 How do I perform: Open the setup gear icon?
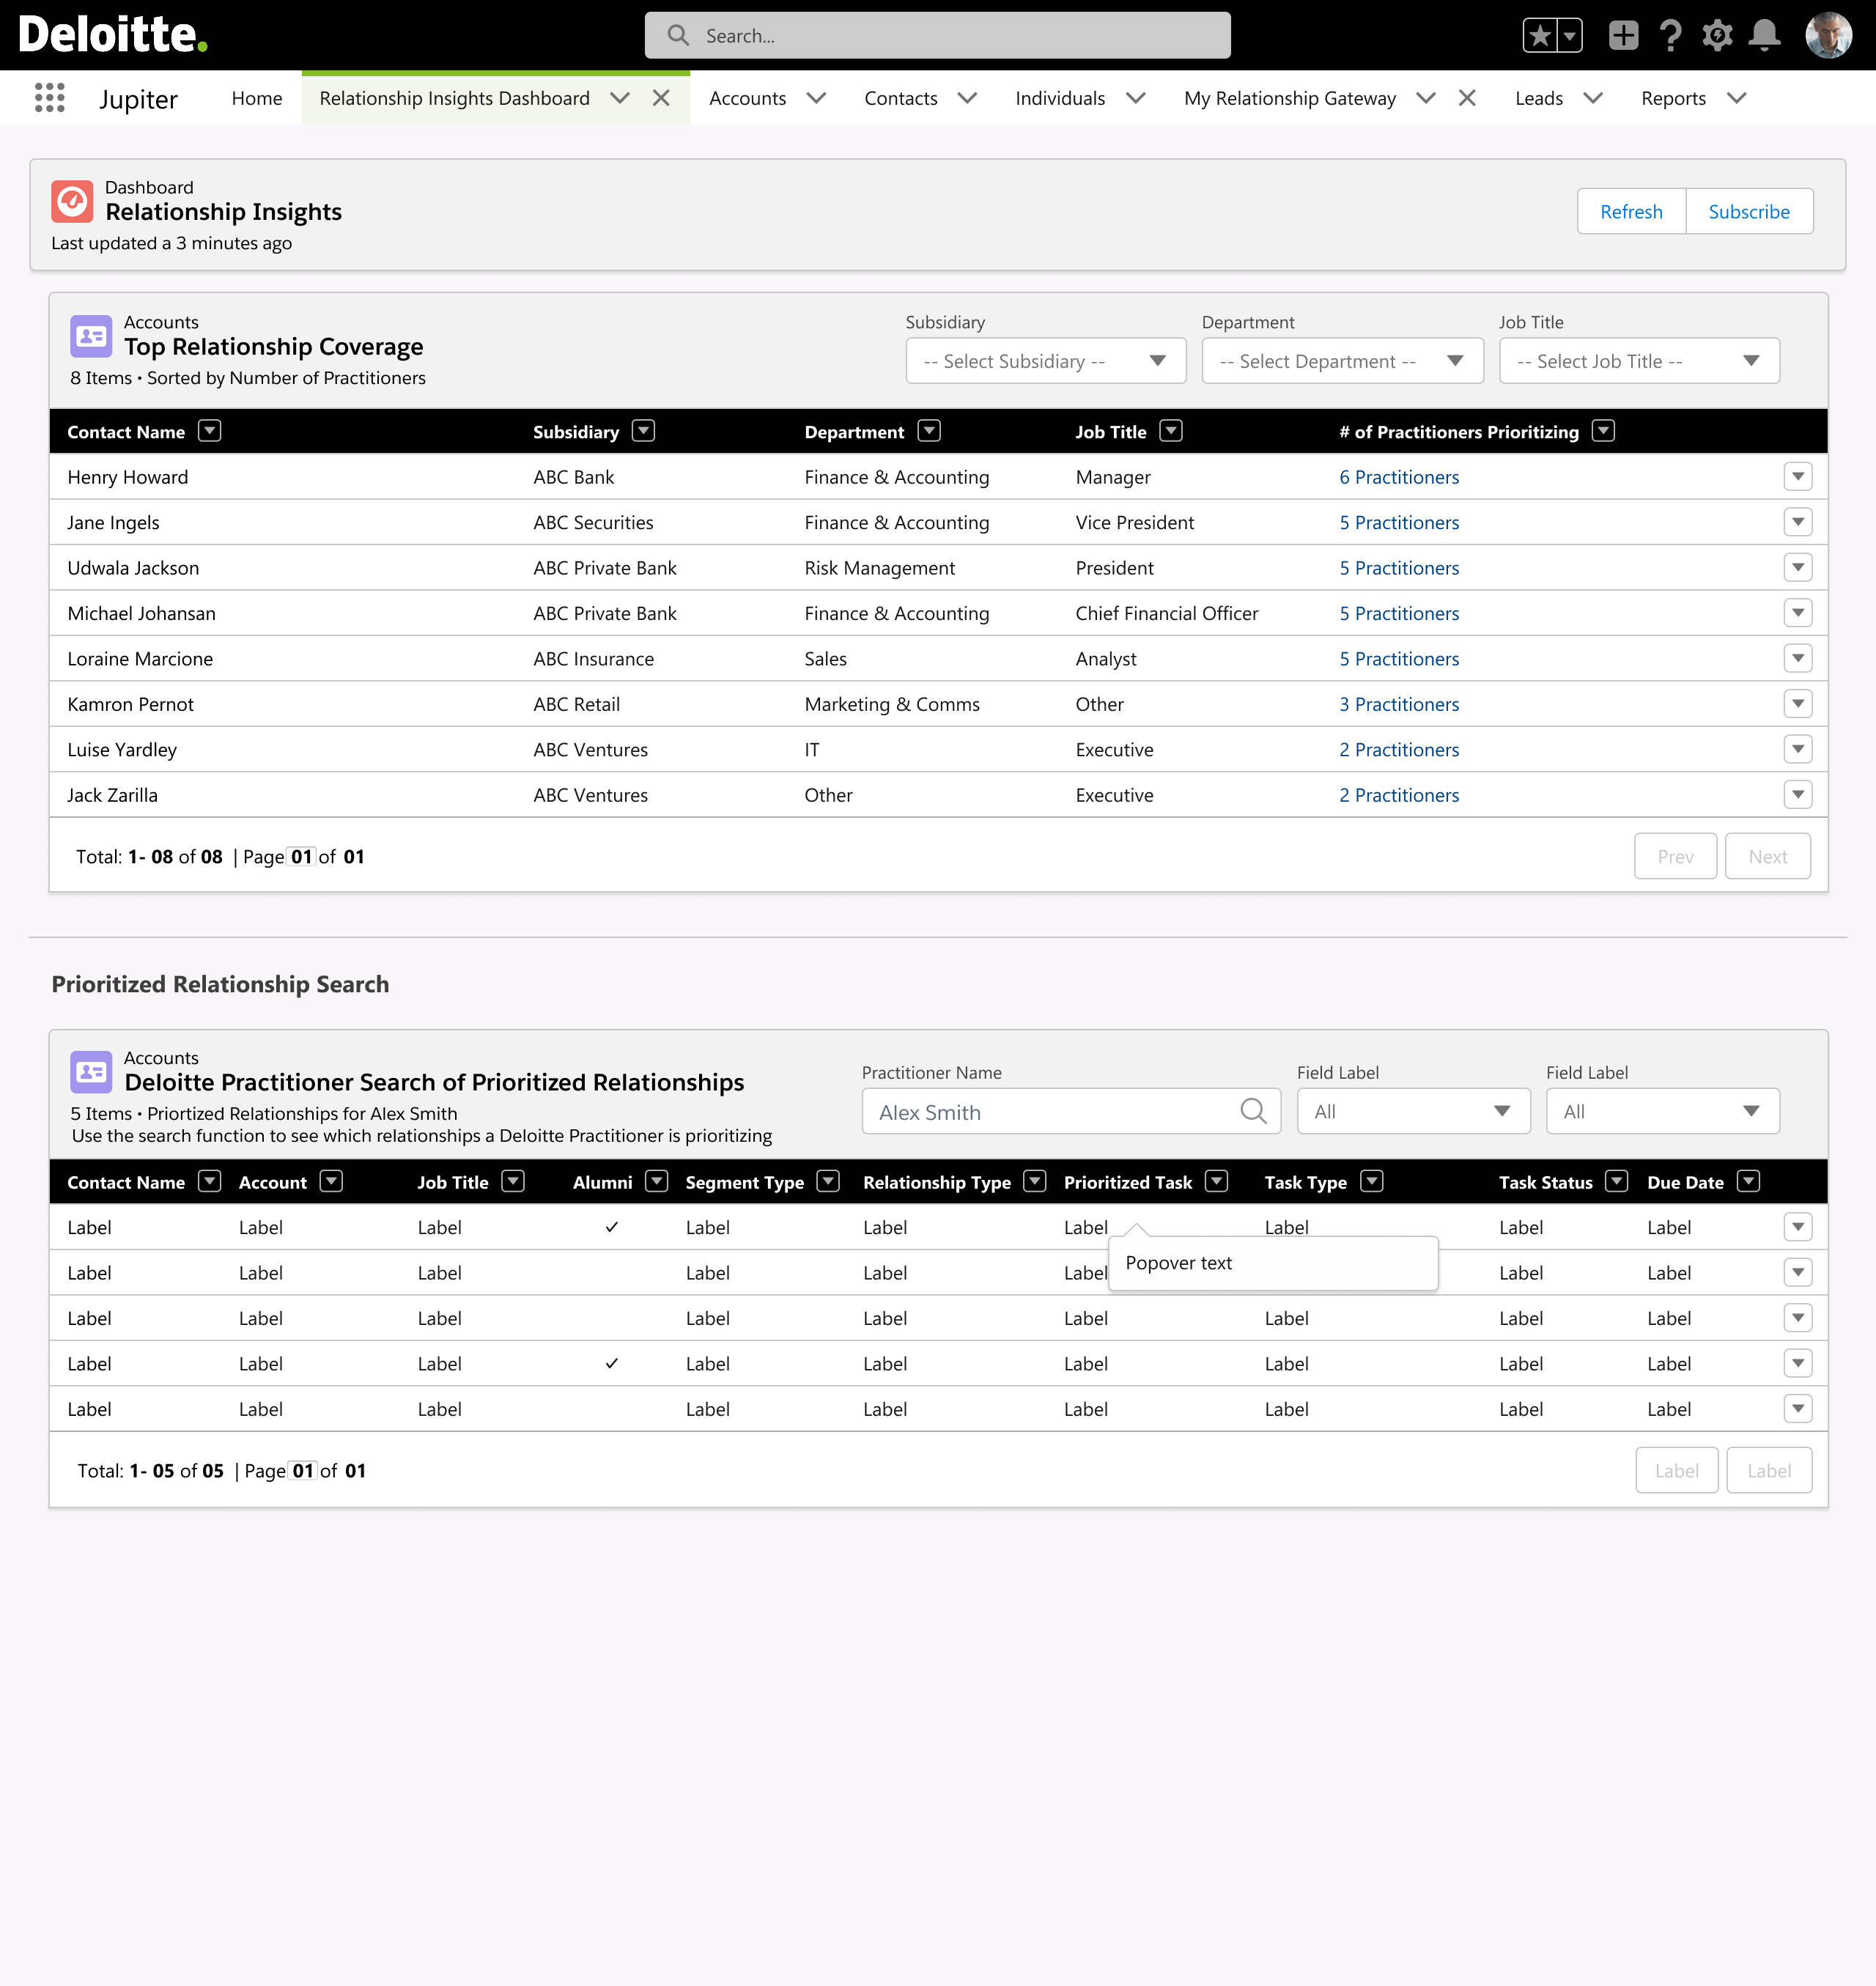1717,36
